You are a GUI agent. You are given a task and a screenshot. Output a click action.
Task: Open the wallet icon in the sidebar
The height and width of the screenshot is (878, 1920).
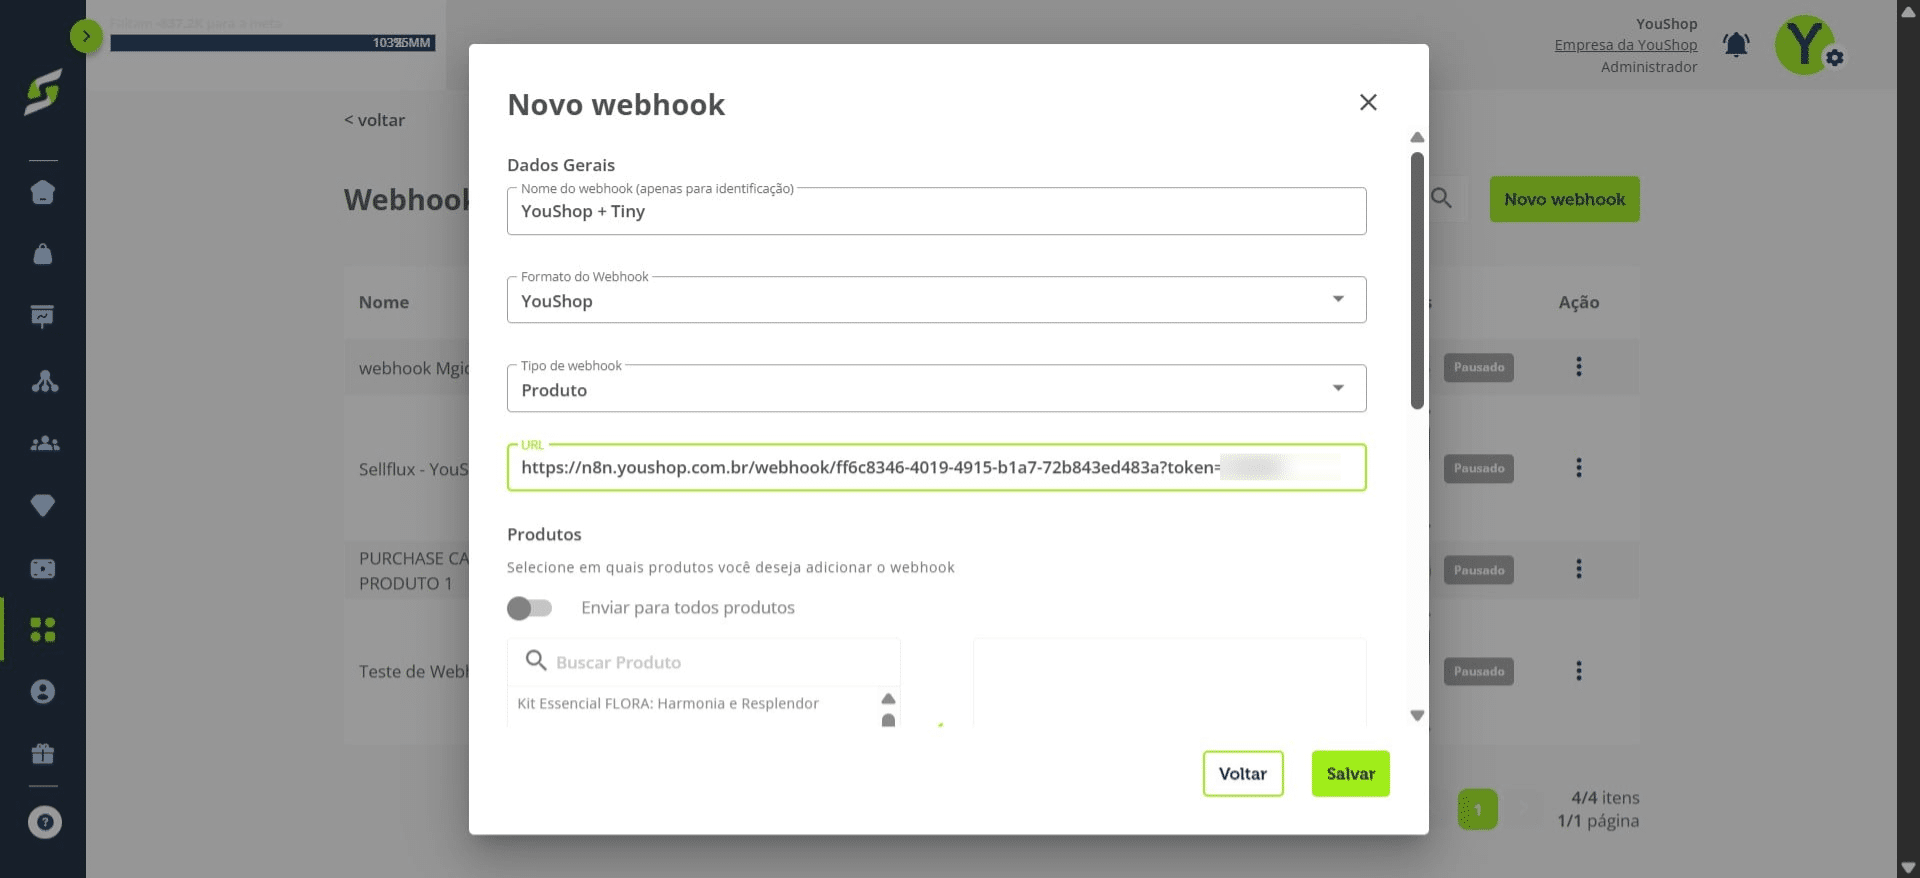(43, 568)
